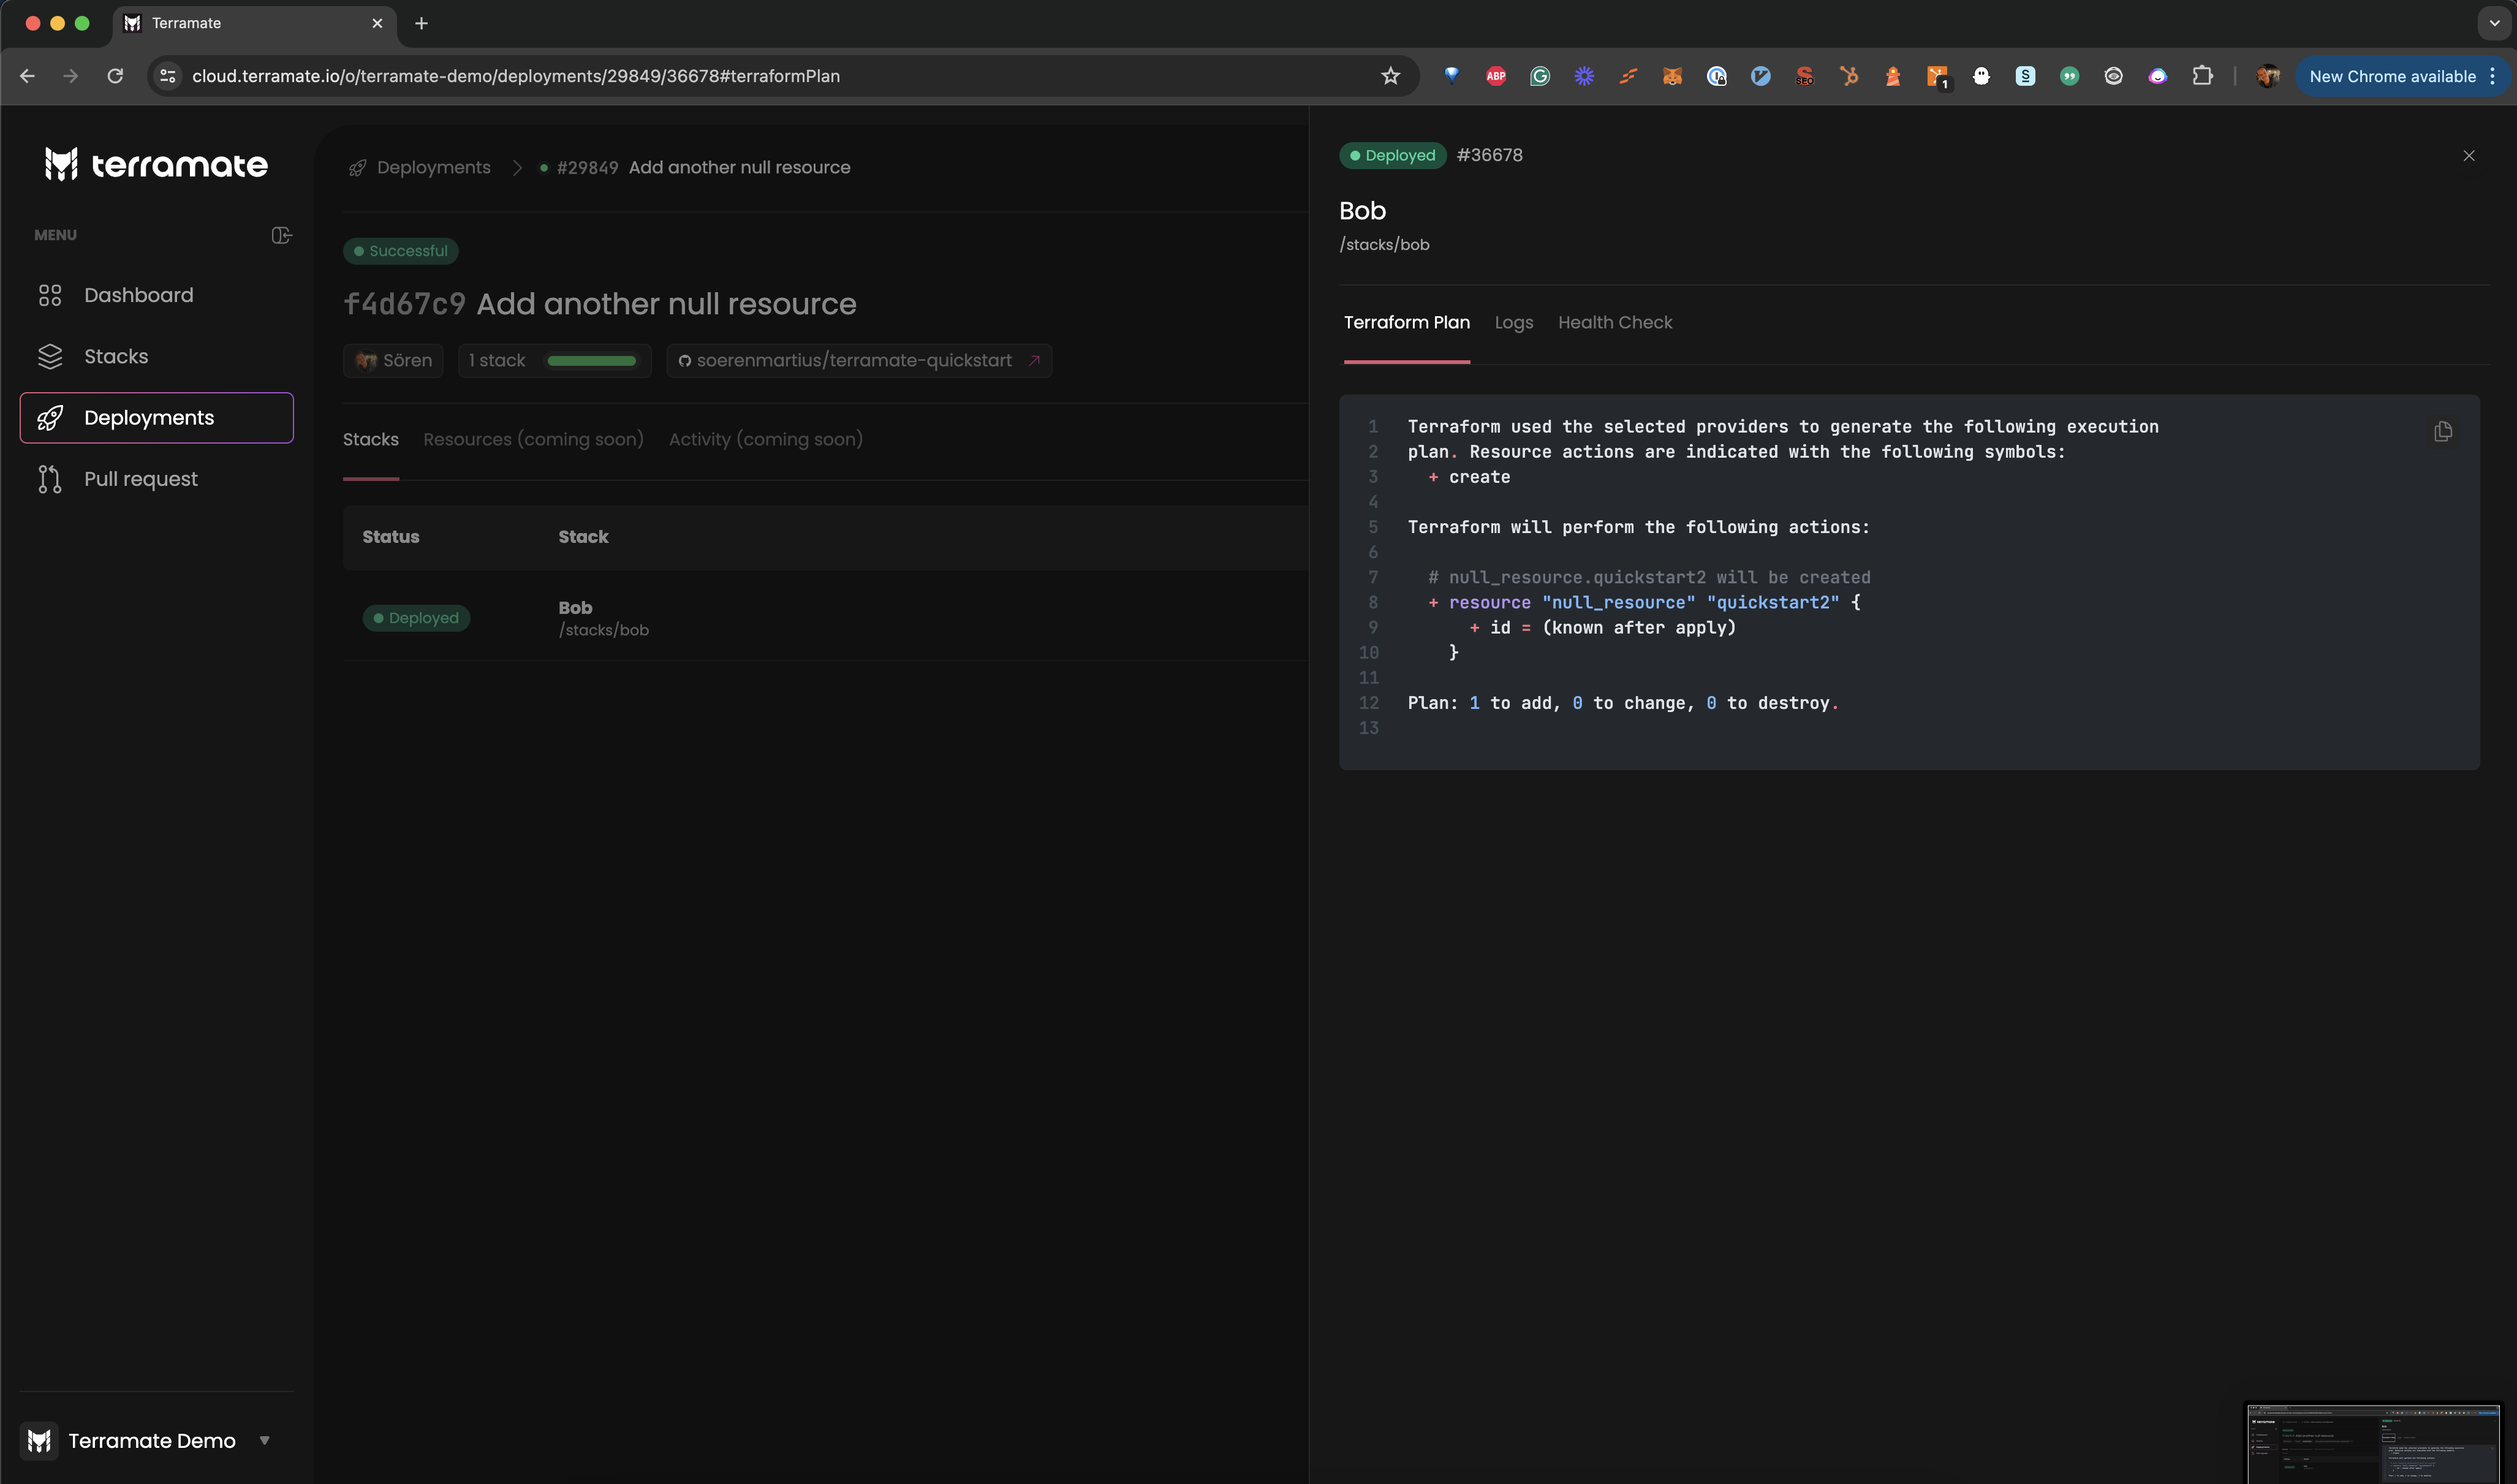The image size is (2517, 1484).
Task: Copy the Terraform plan to clipboard
Action: [x=2443, y=431]
